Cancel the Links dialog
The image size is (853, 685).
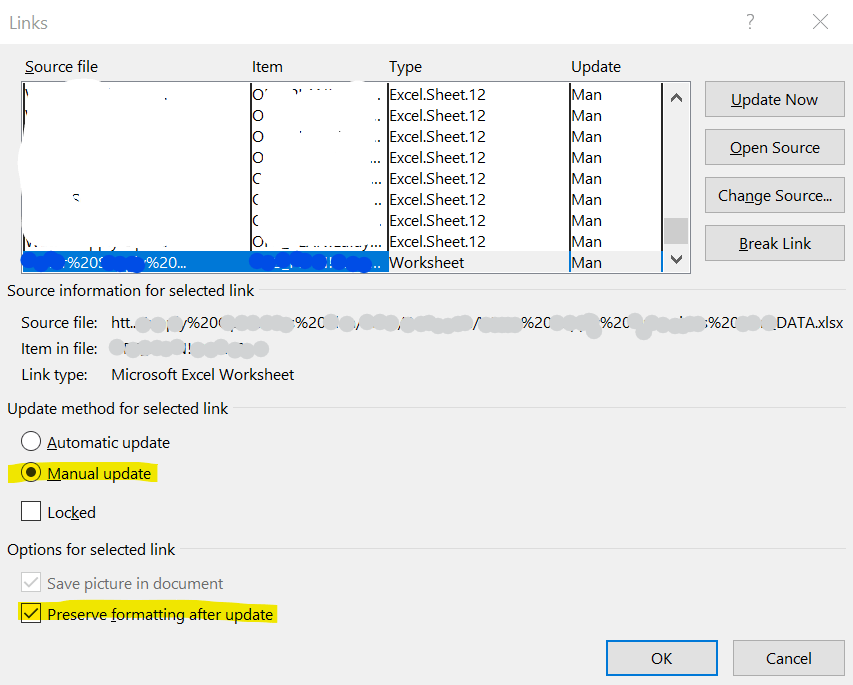pyautogui.click(x=788, y=658)
